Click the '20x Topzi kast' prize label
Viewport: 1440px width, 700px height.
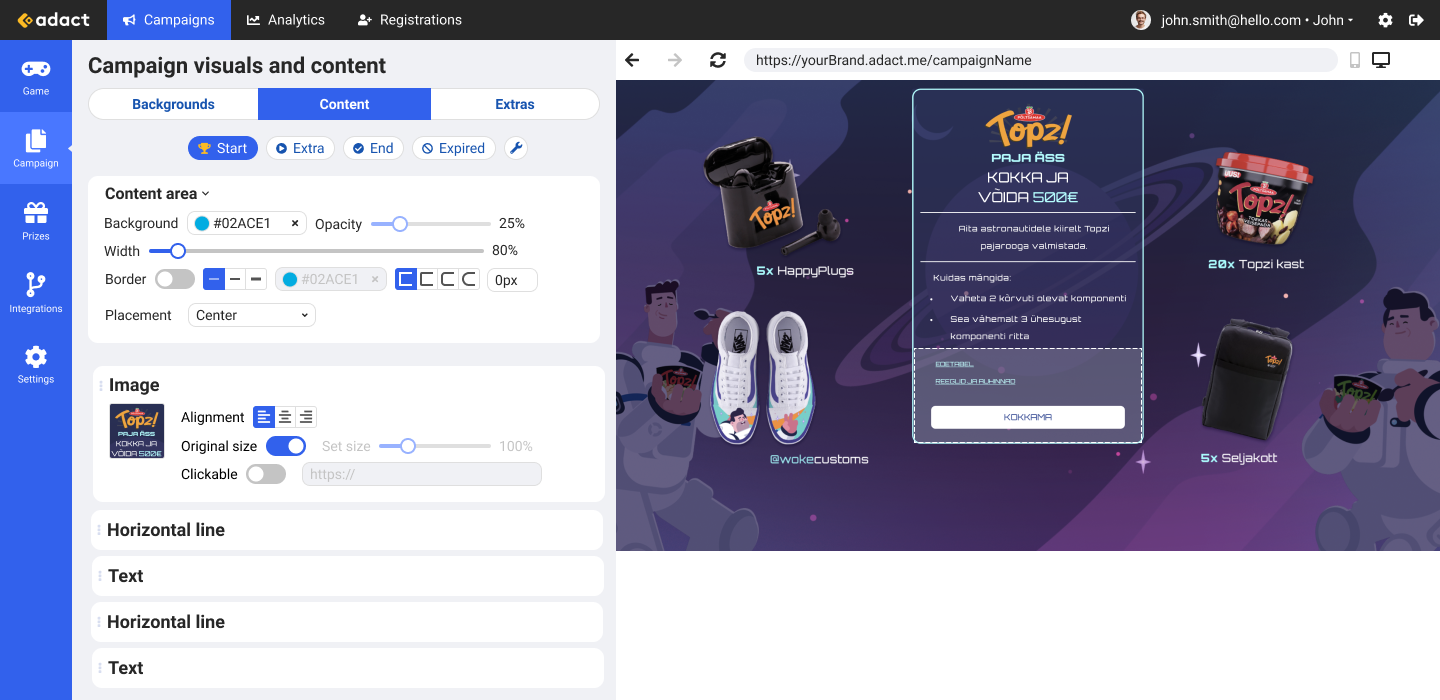[x=1256, y=264]
